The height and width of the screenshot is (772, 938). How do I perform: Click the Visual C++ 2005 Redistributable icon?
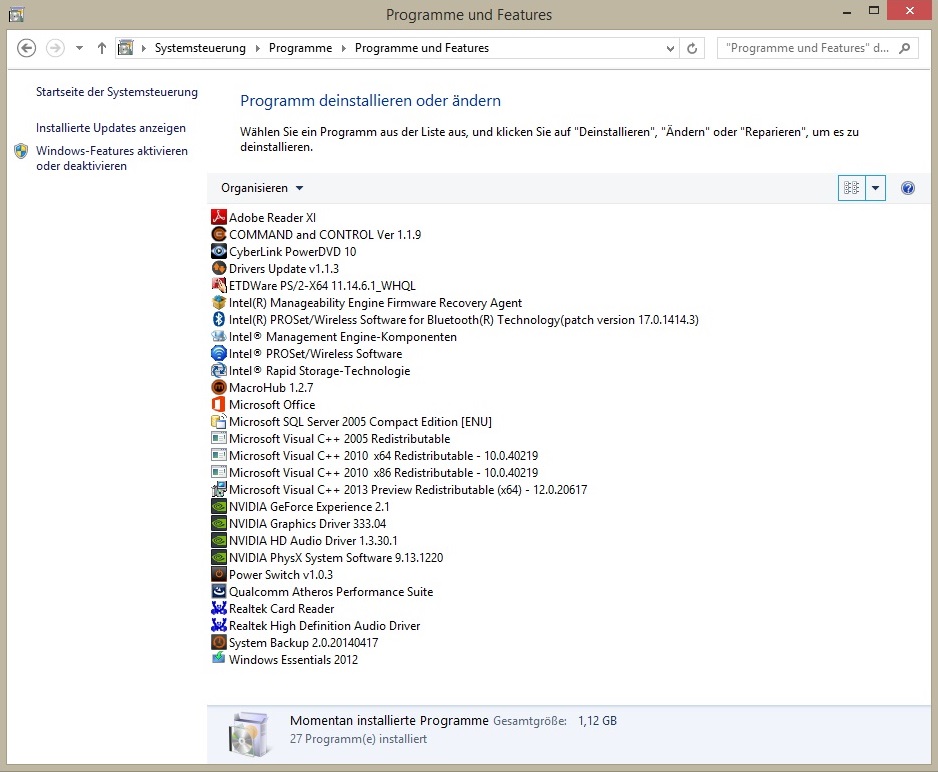click(x=219, y=438)
